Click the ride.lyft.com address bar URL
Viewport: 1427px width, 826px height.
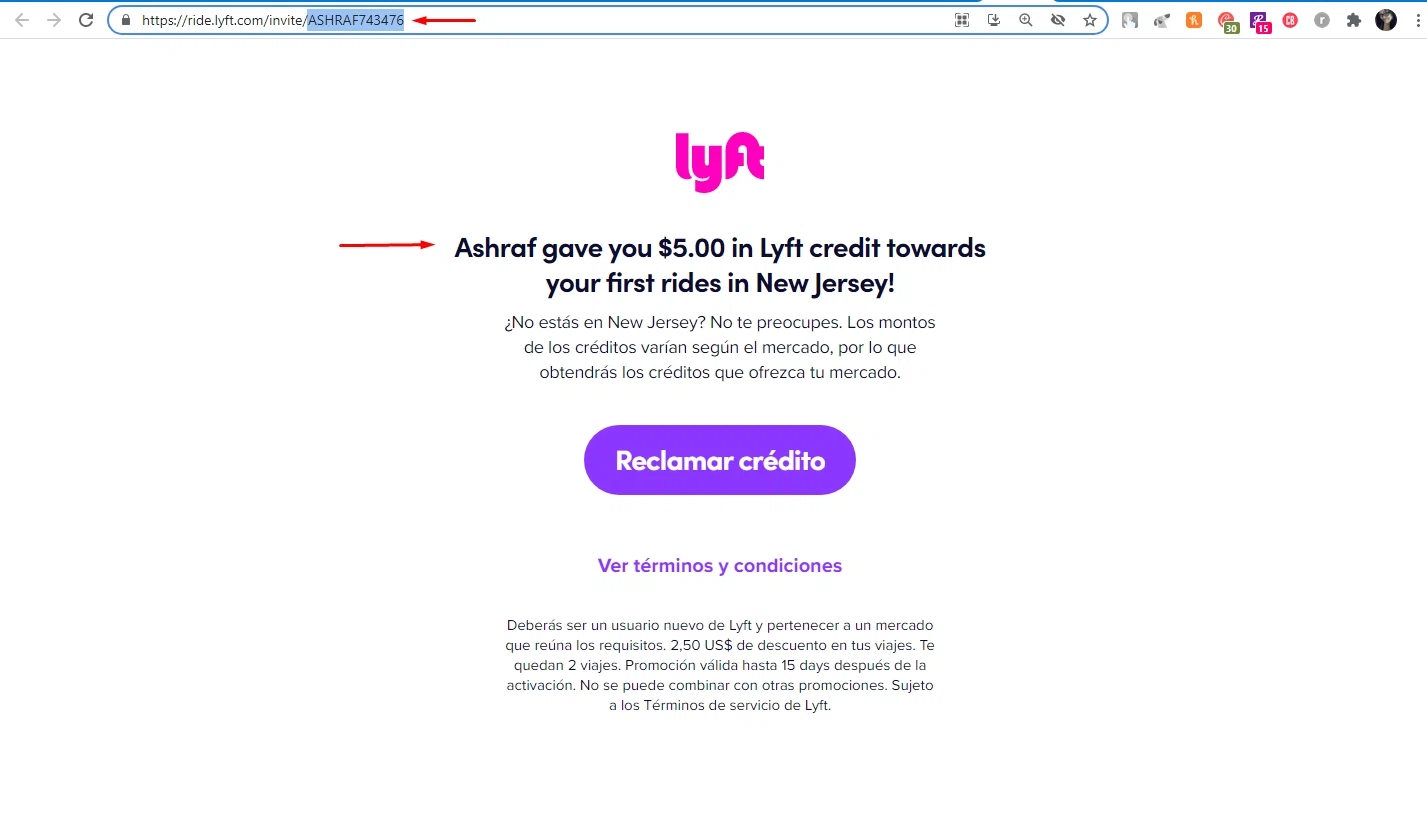[x=273, y=20]
